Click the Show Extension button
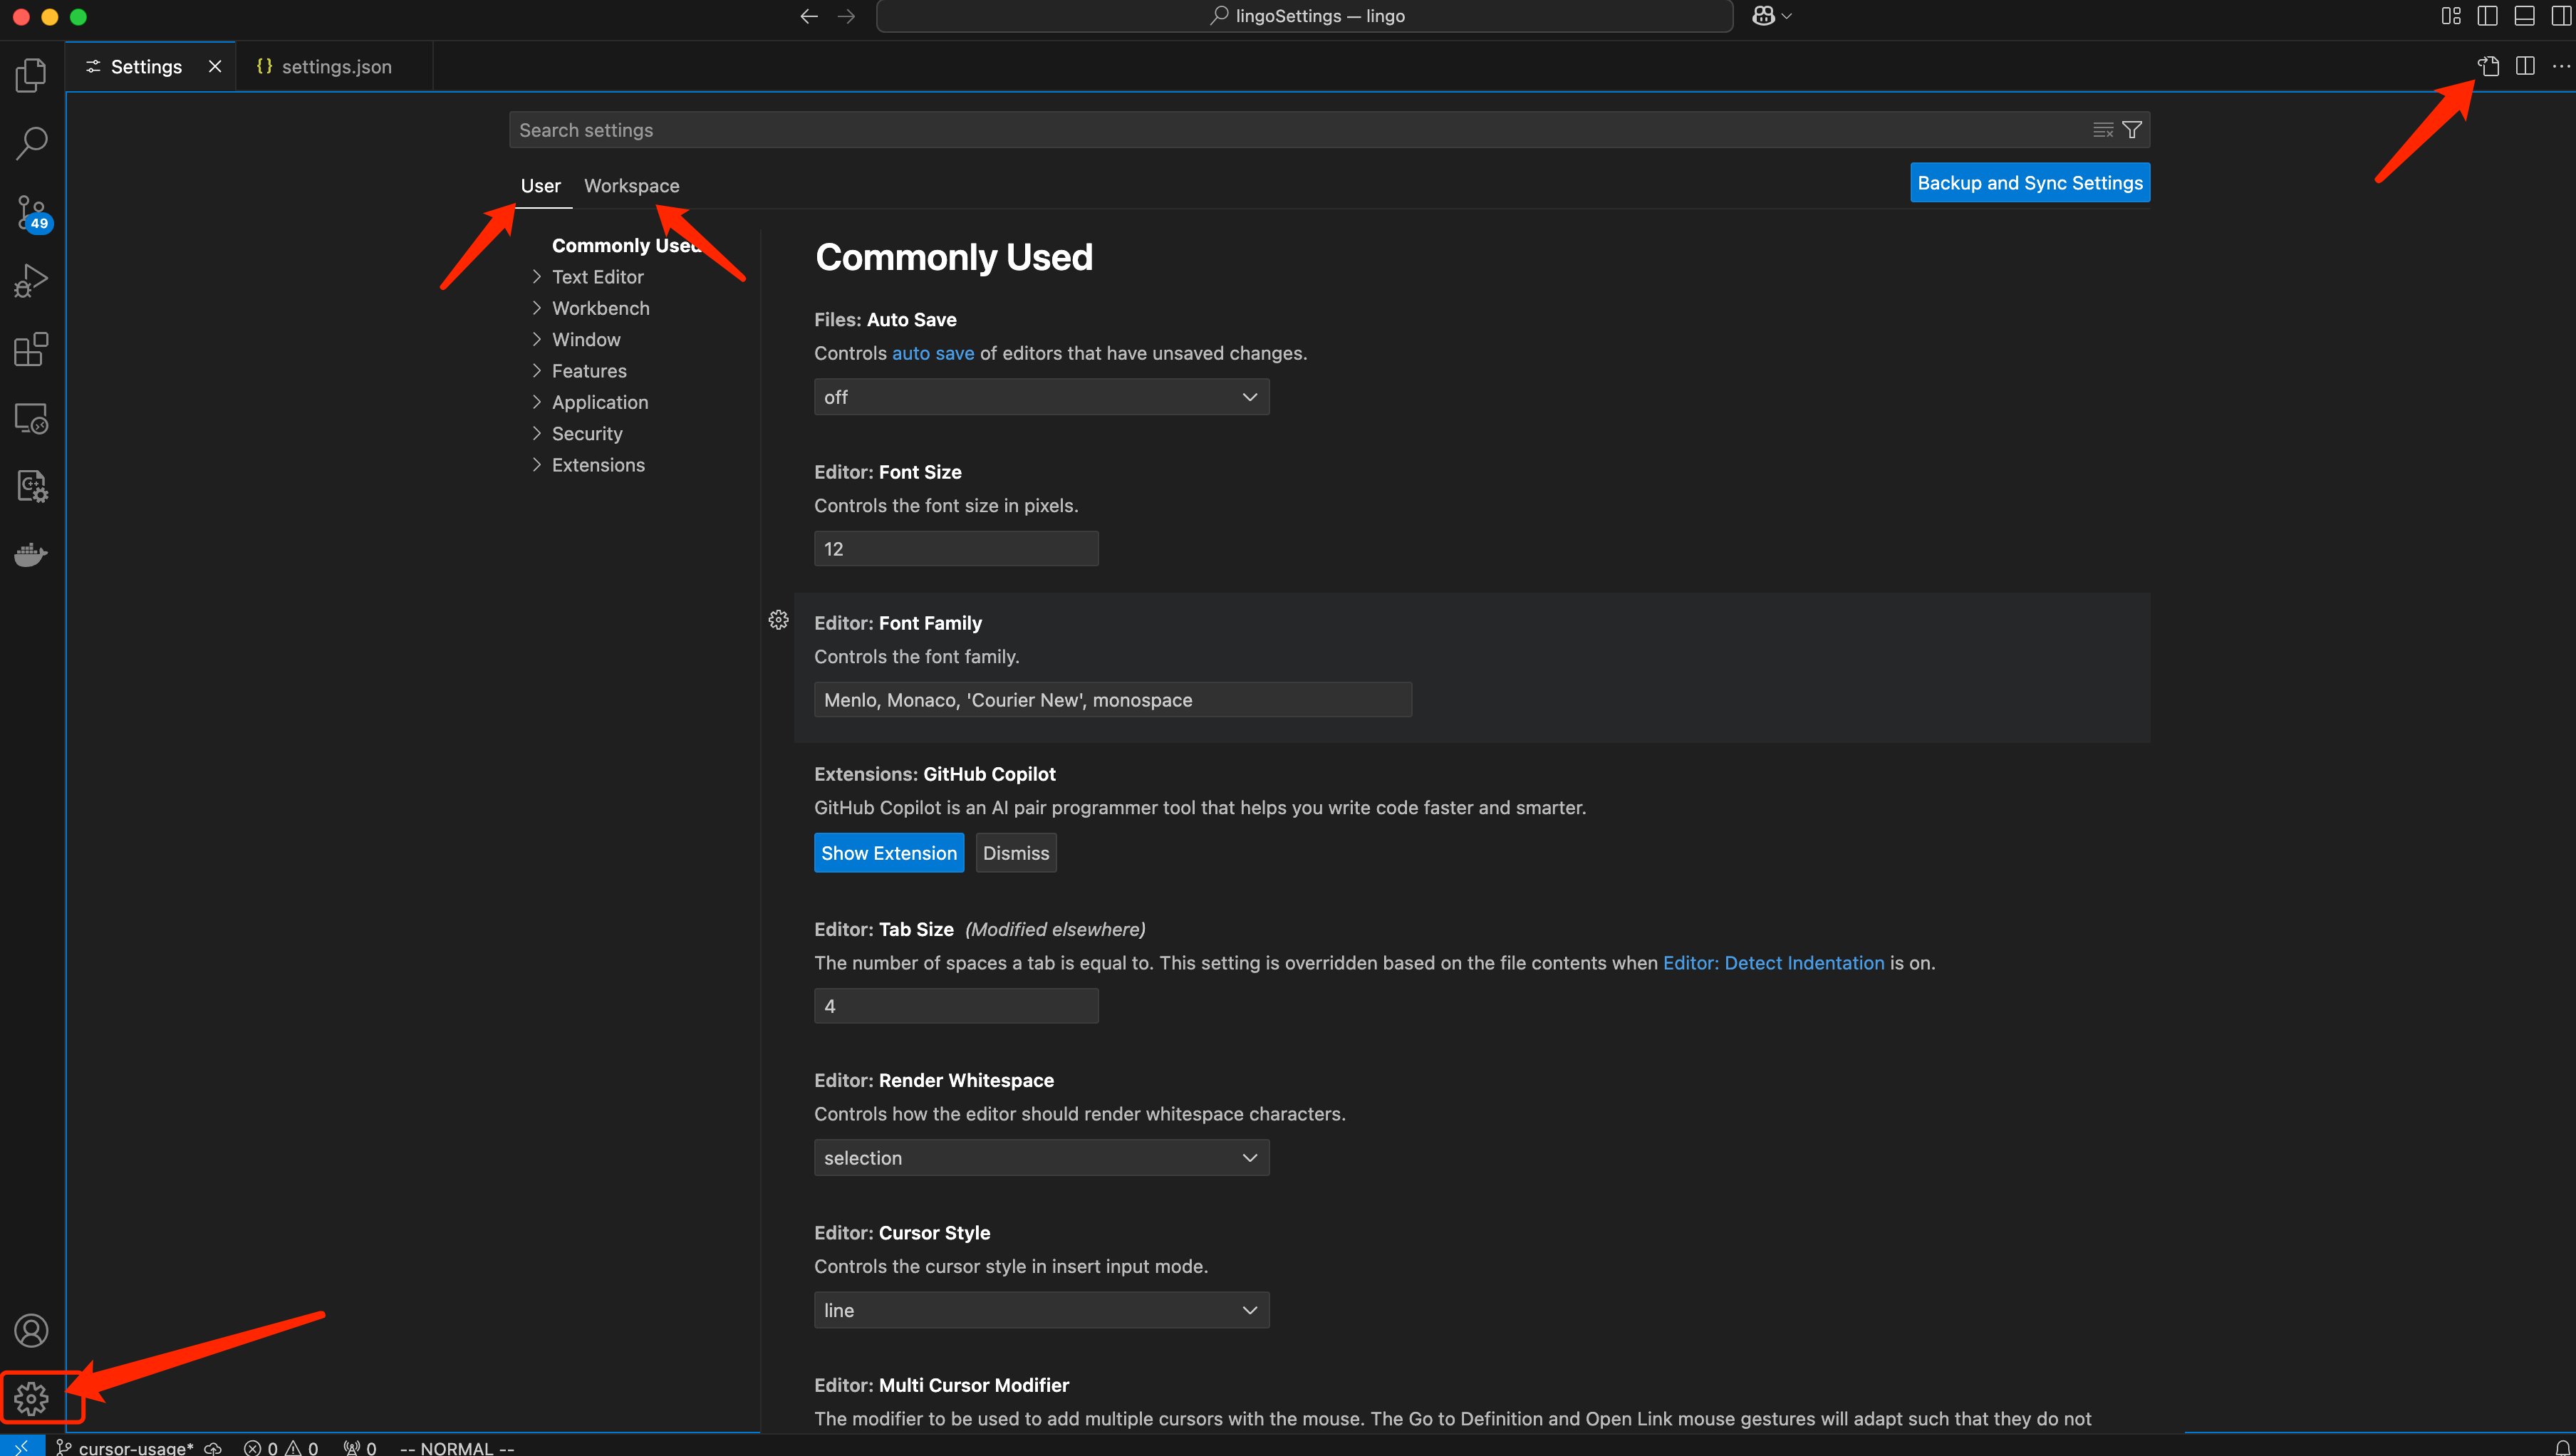 tap(889, 853)
